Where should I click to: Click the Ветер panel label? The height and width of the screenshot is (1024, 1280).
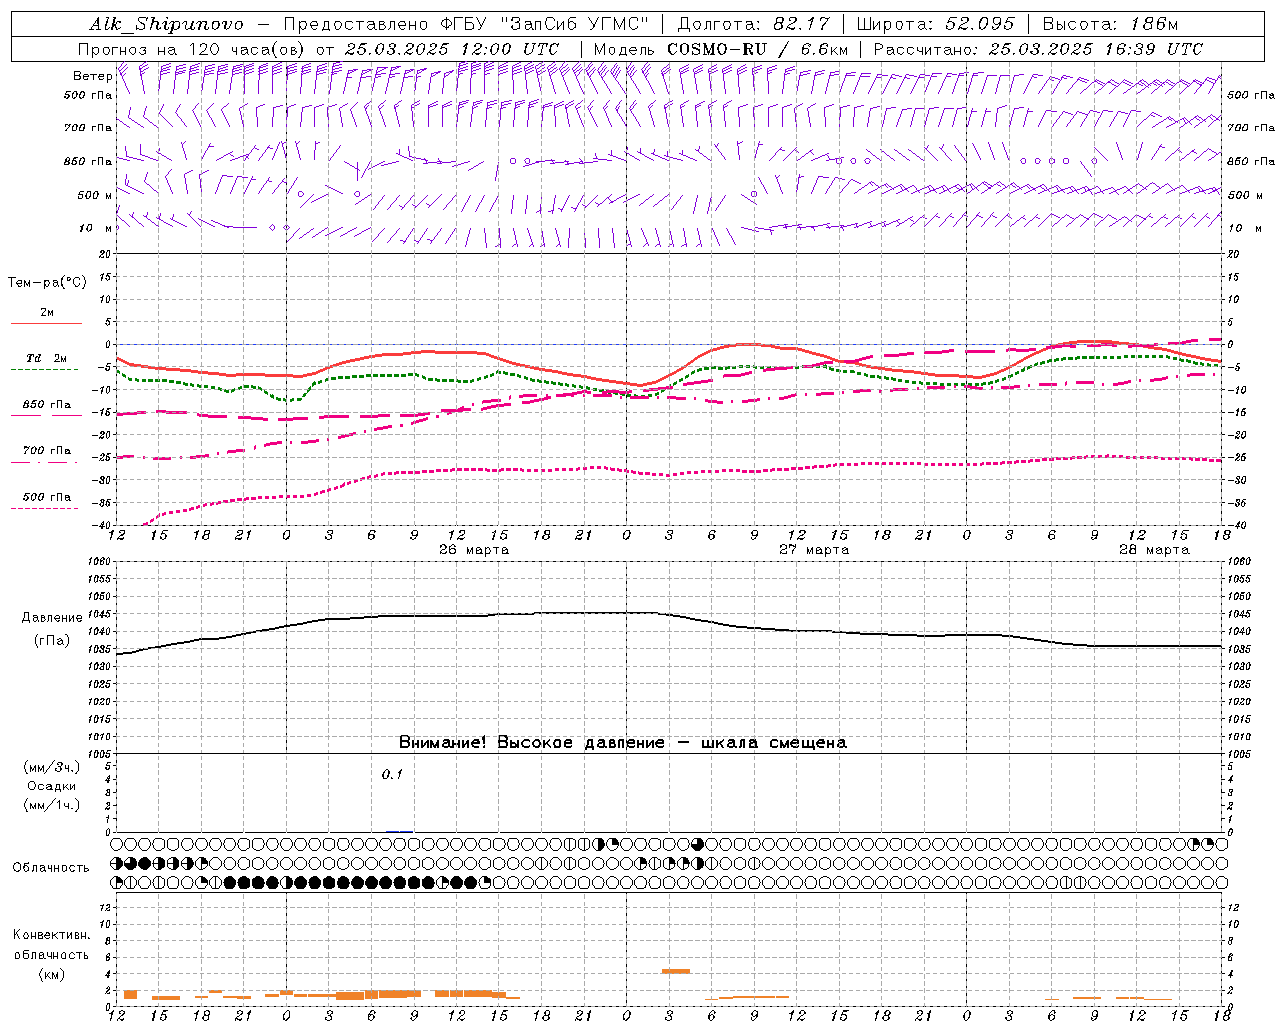[92, 76]
